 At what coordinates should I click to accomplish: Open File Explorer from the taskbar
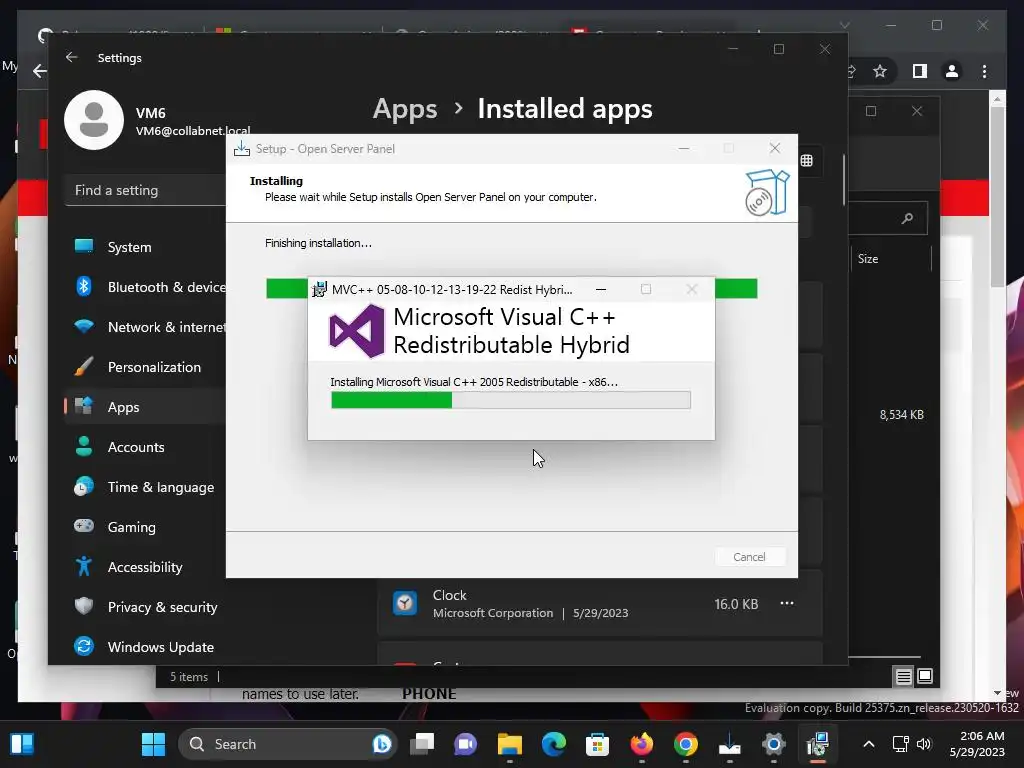pos(509,744)
